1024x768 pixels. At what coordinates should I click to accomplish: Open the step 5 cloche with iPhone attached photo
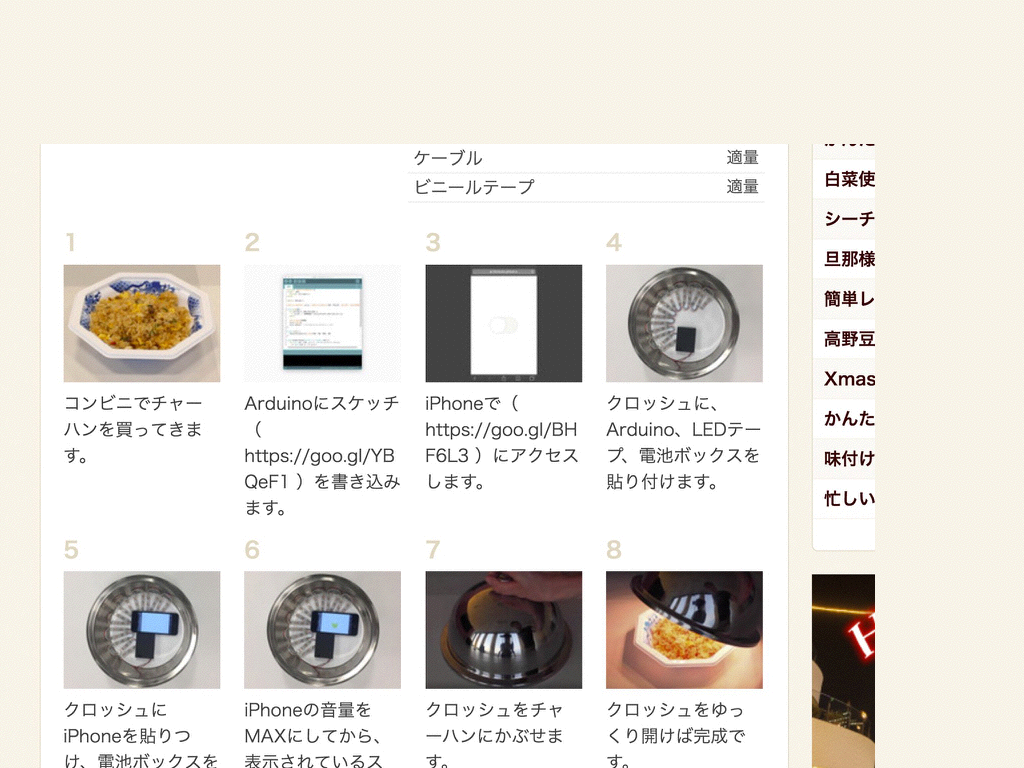click(142, 630)
